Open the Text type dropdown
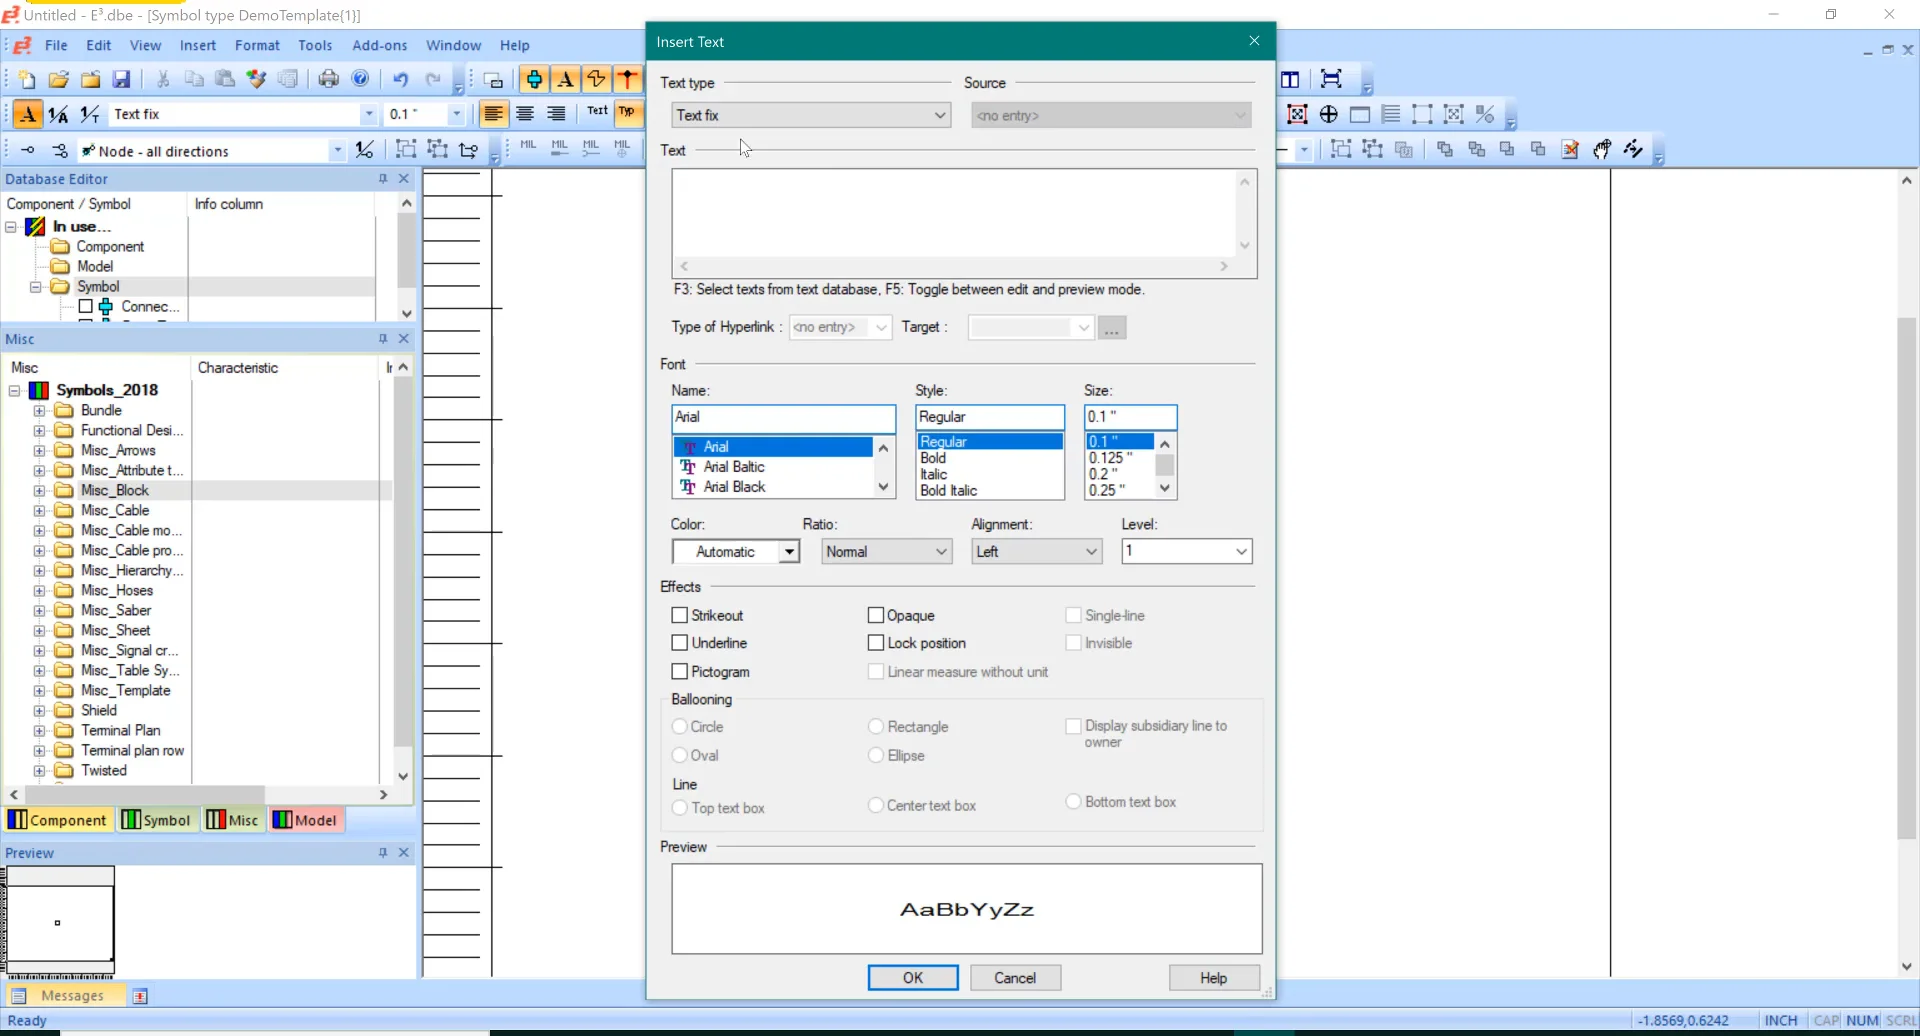Viewport: 1920px width, 1036px height. coord(810,116)
